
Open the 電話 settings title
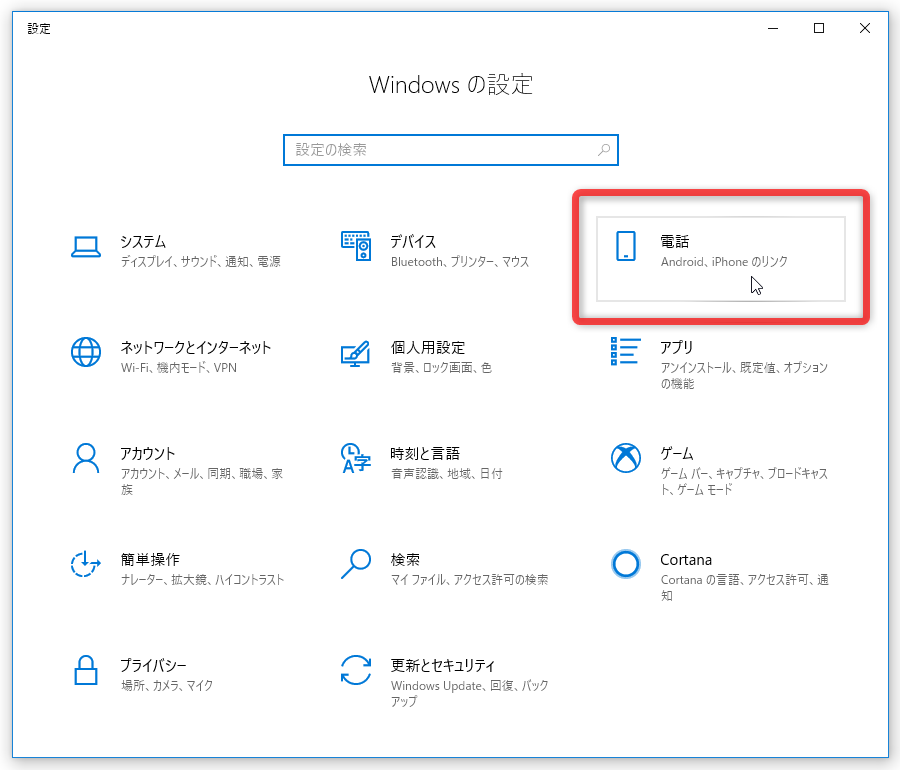coord(674,242)
